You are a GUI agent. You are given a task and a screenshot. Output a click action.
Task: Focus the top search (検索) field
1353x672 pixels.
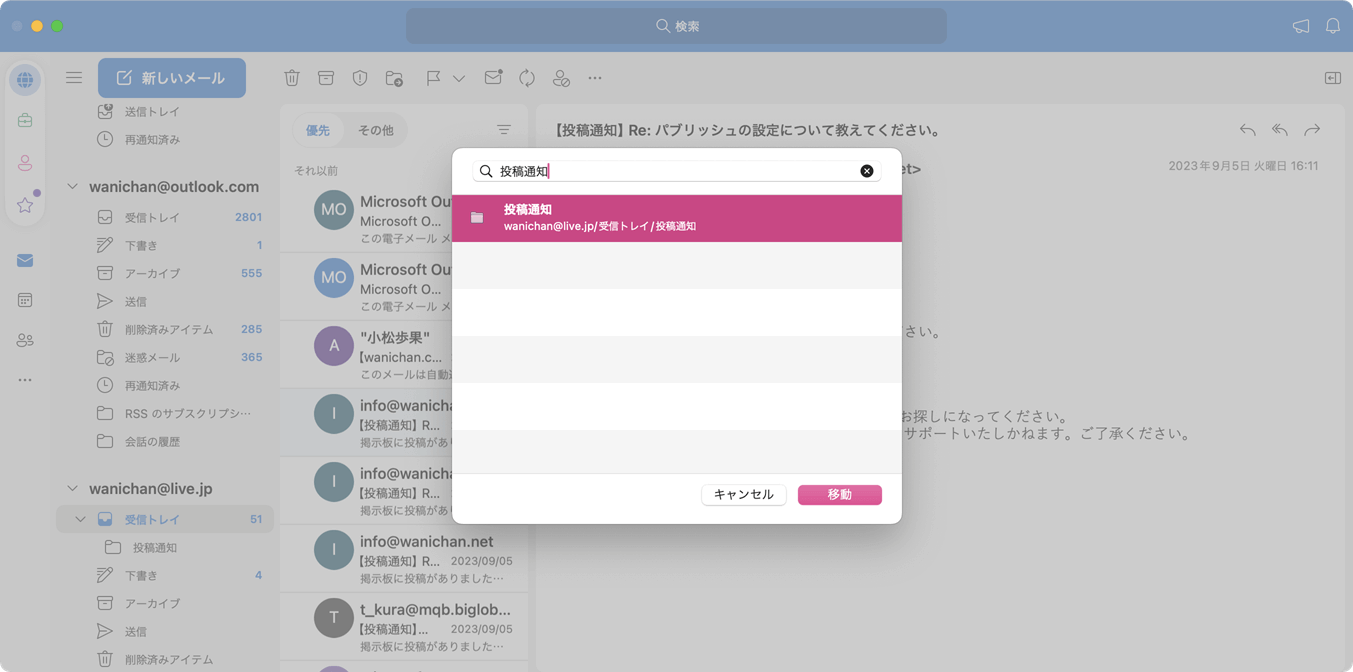coord(676,26)
